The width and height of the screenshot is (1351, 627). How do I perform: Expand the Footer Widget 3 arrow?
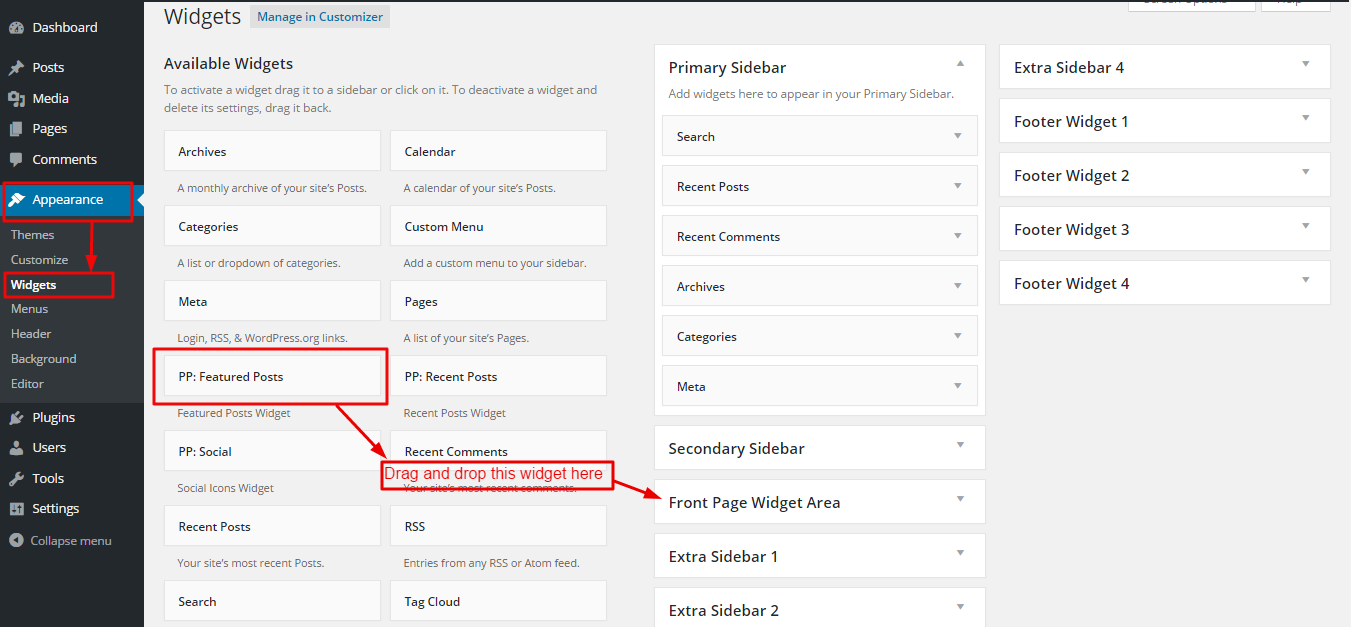pos(1305,226)
